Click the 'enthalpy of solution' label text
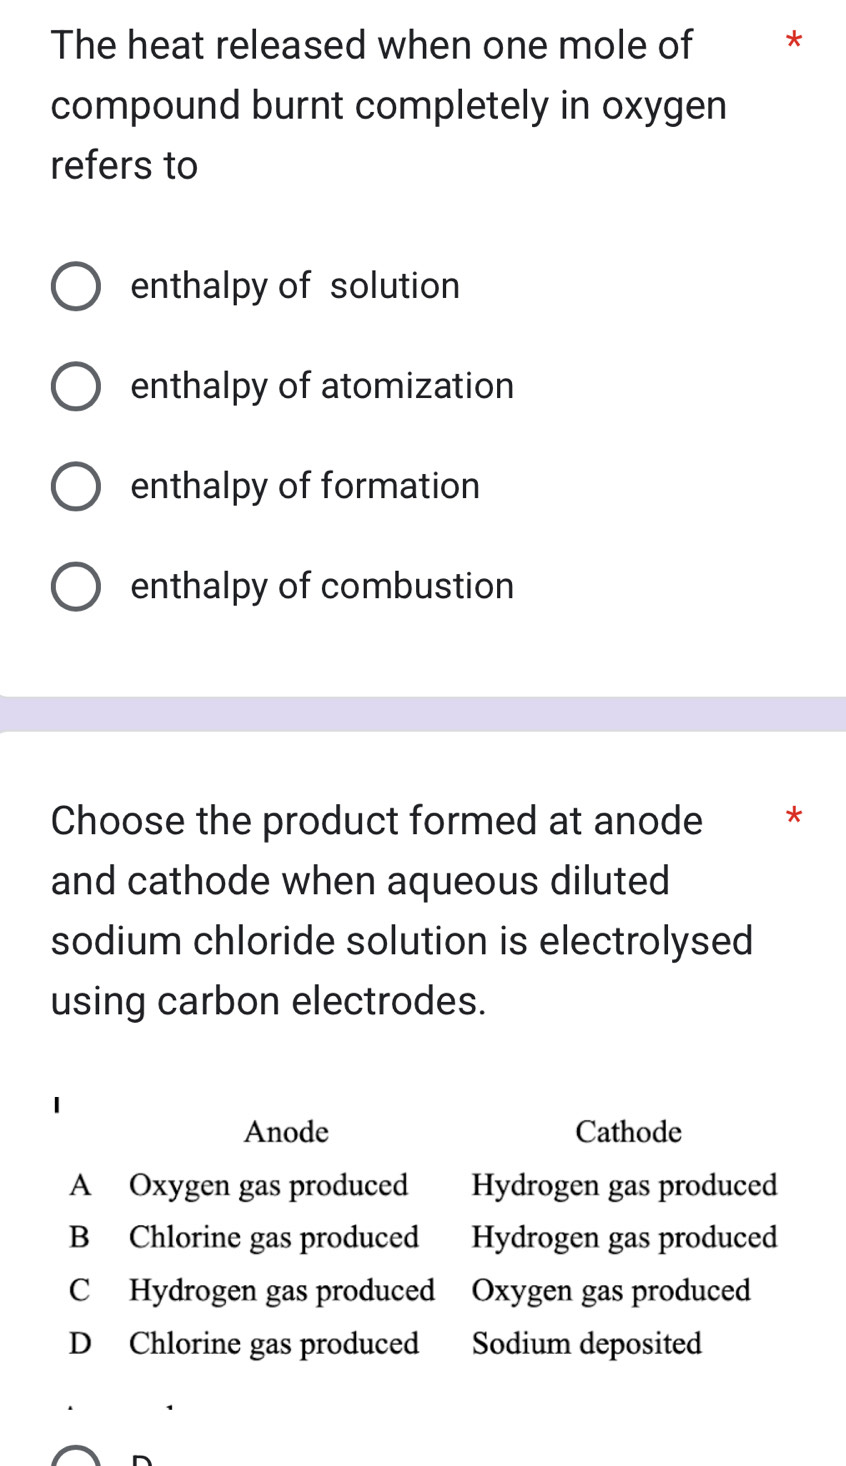This screenshot has width=846, height=1466. pyautogui.click(x=294, y=285)
